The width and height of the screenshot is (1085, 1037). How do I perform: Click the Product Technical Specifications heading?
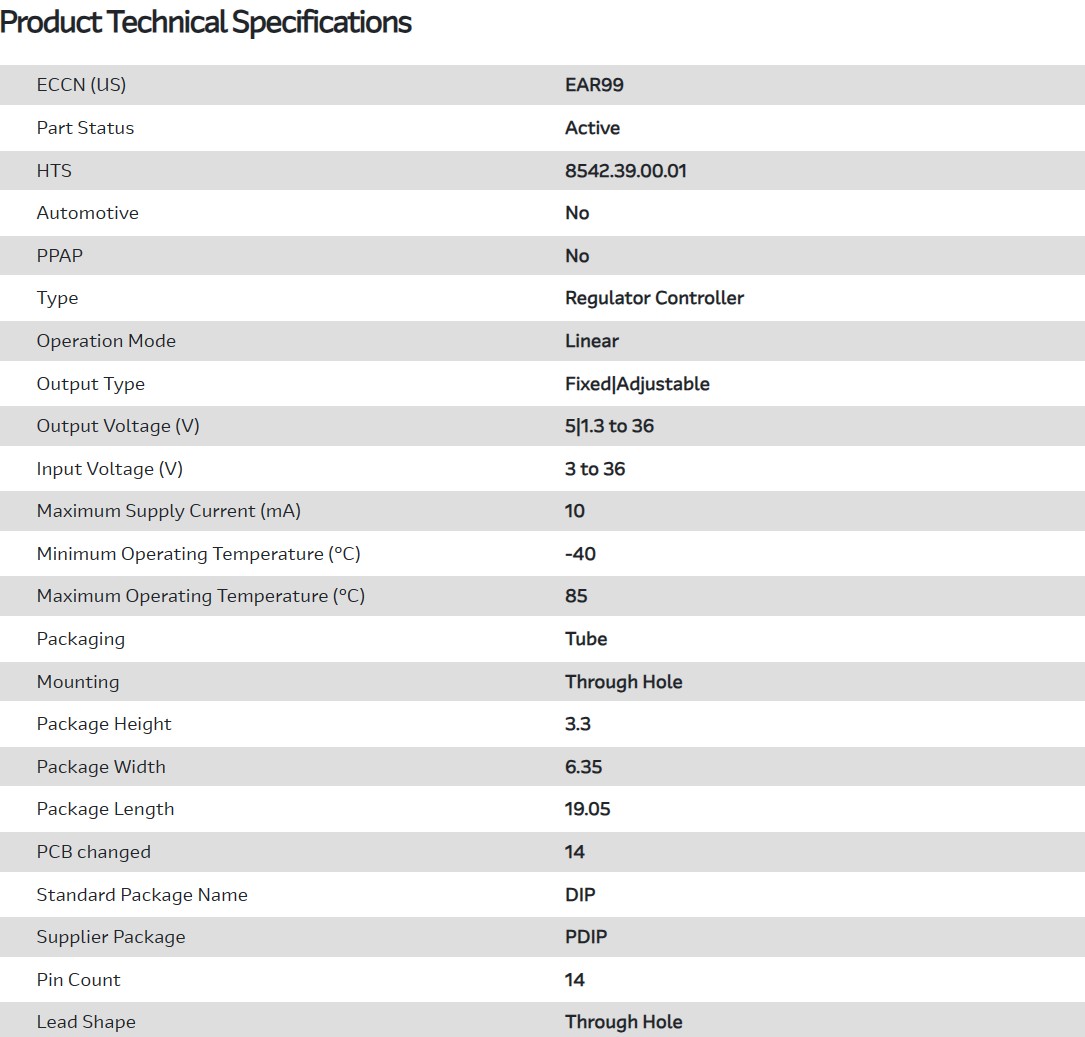pos(206,22)
